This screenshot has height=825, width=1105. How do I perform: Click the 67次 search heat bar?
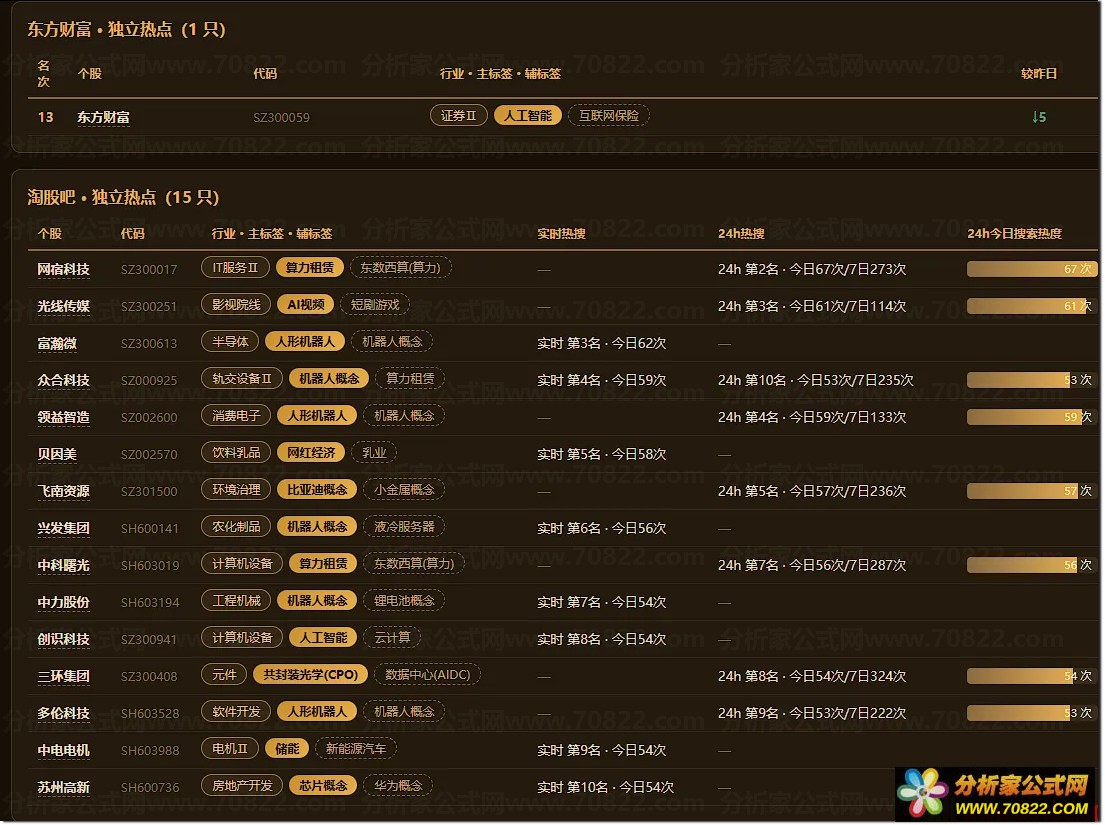click(1032, 269)
